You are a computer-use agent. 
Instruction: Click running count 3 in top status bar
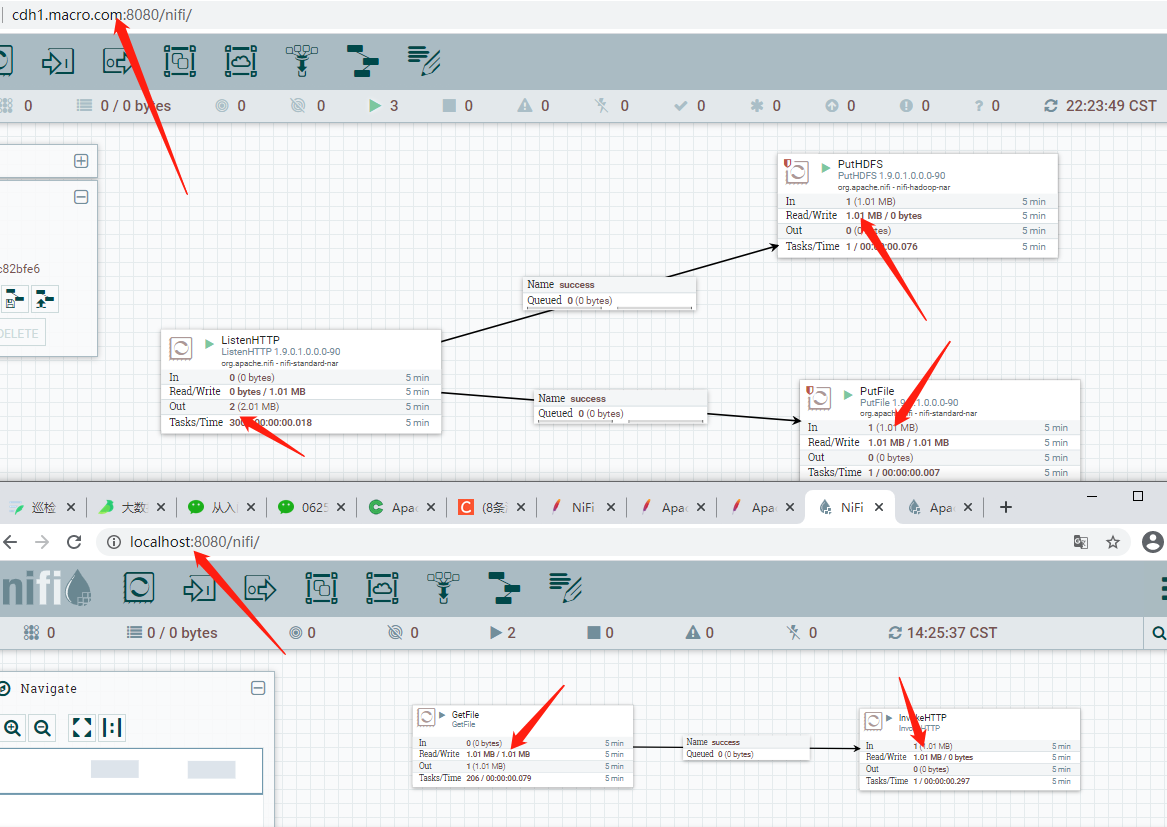pyautogui.click(x=384, y=106)
